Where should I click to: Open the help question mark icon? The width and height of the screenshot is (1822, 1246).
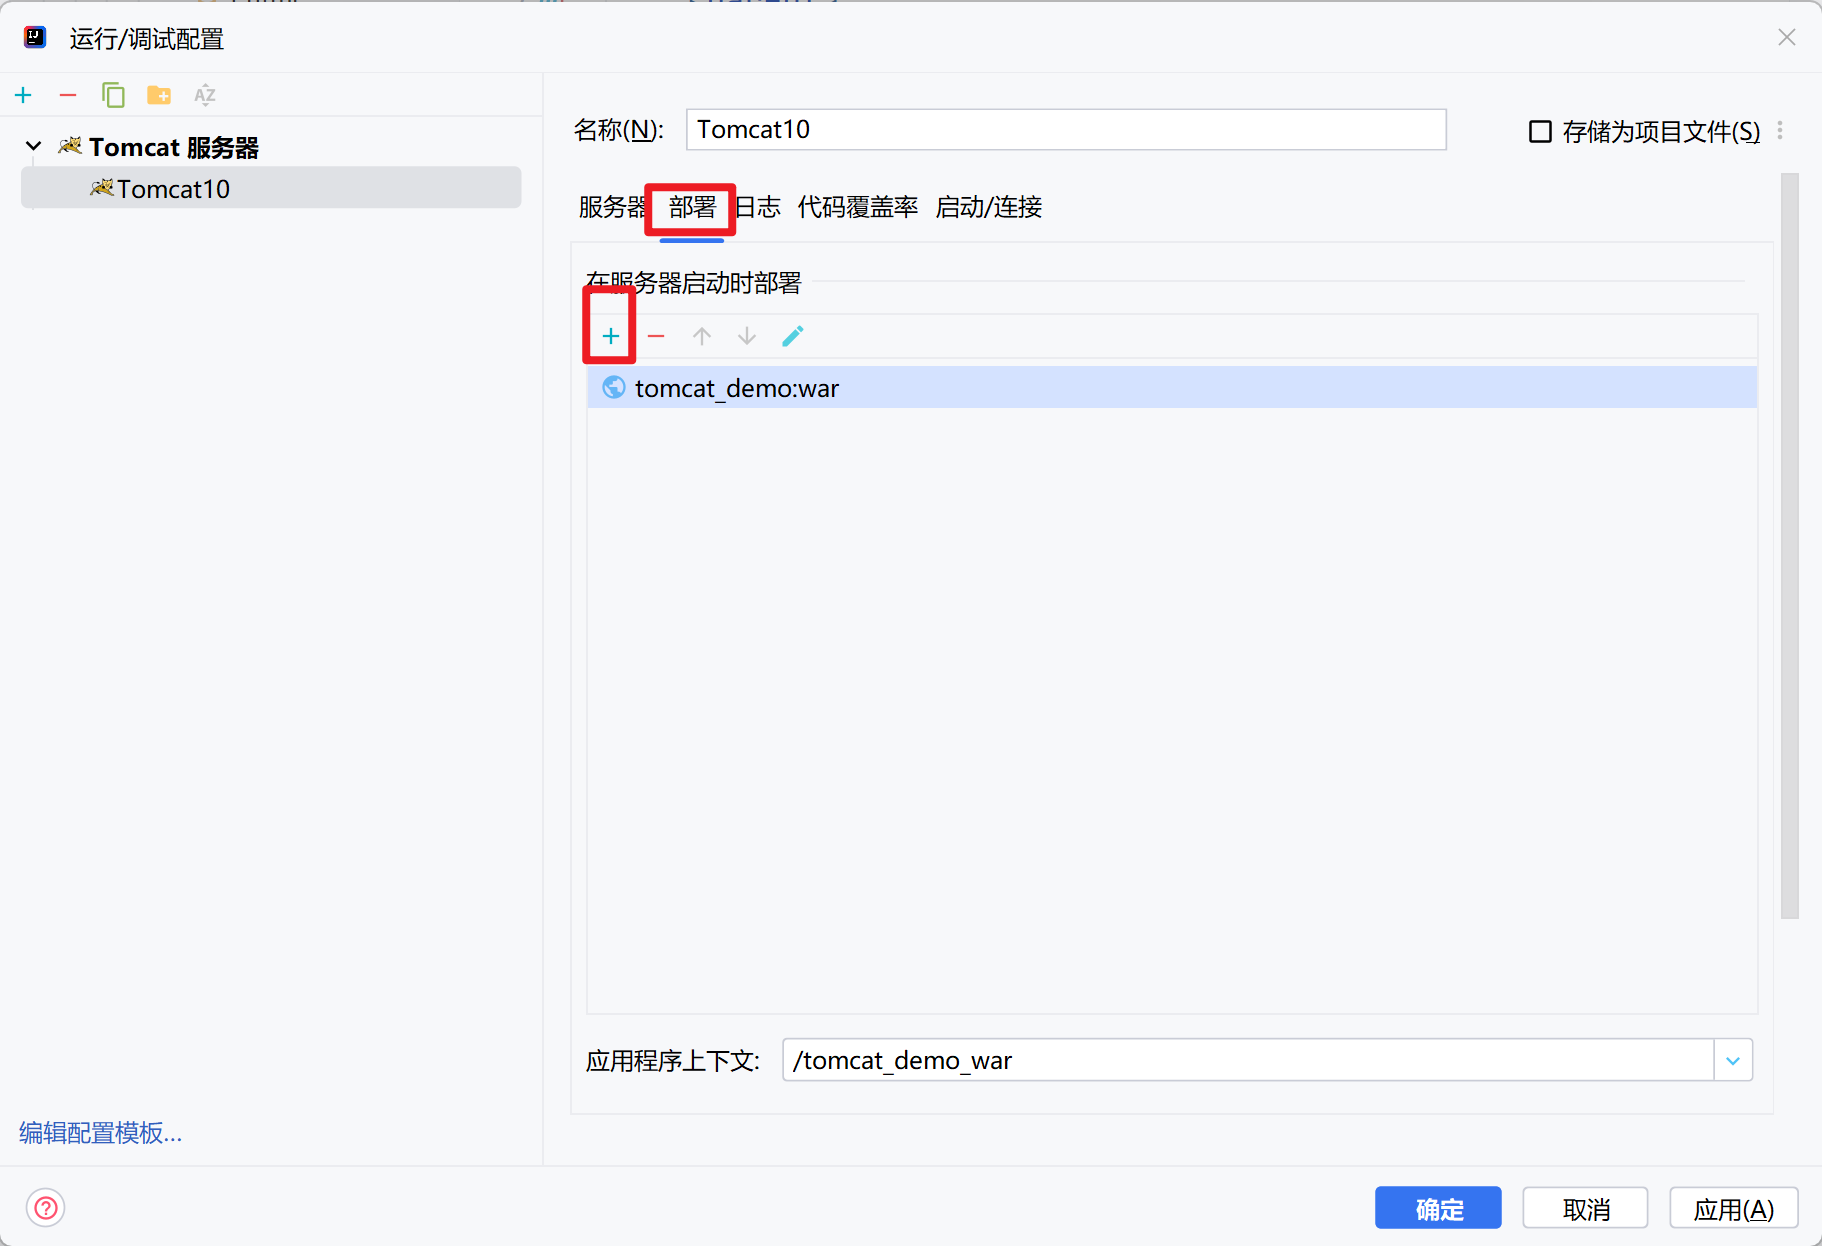coord(46,1208)
